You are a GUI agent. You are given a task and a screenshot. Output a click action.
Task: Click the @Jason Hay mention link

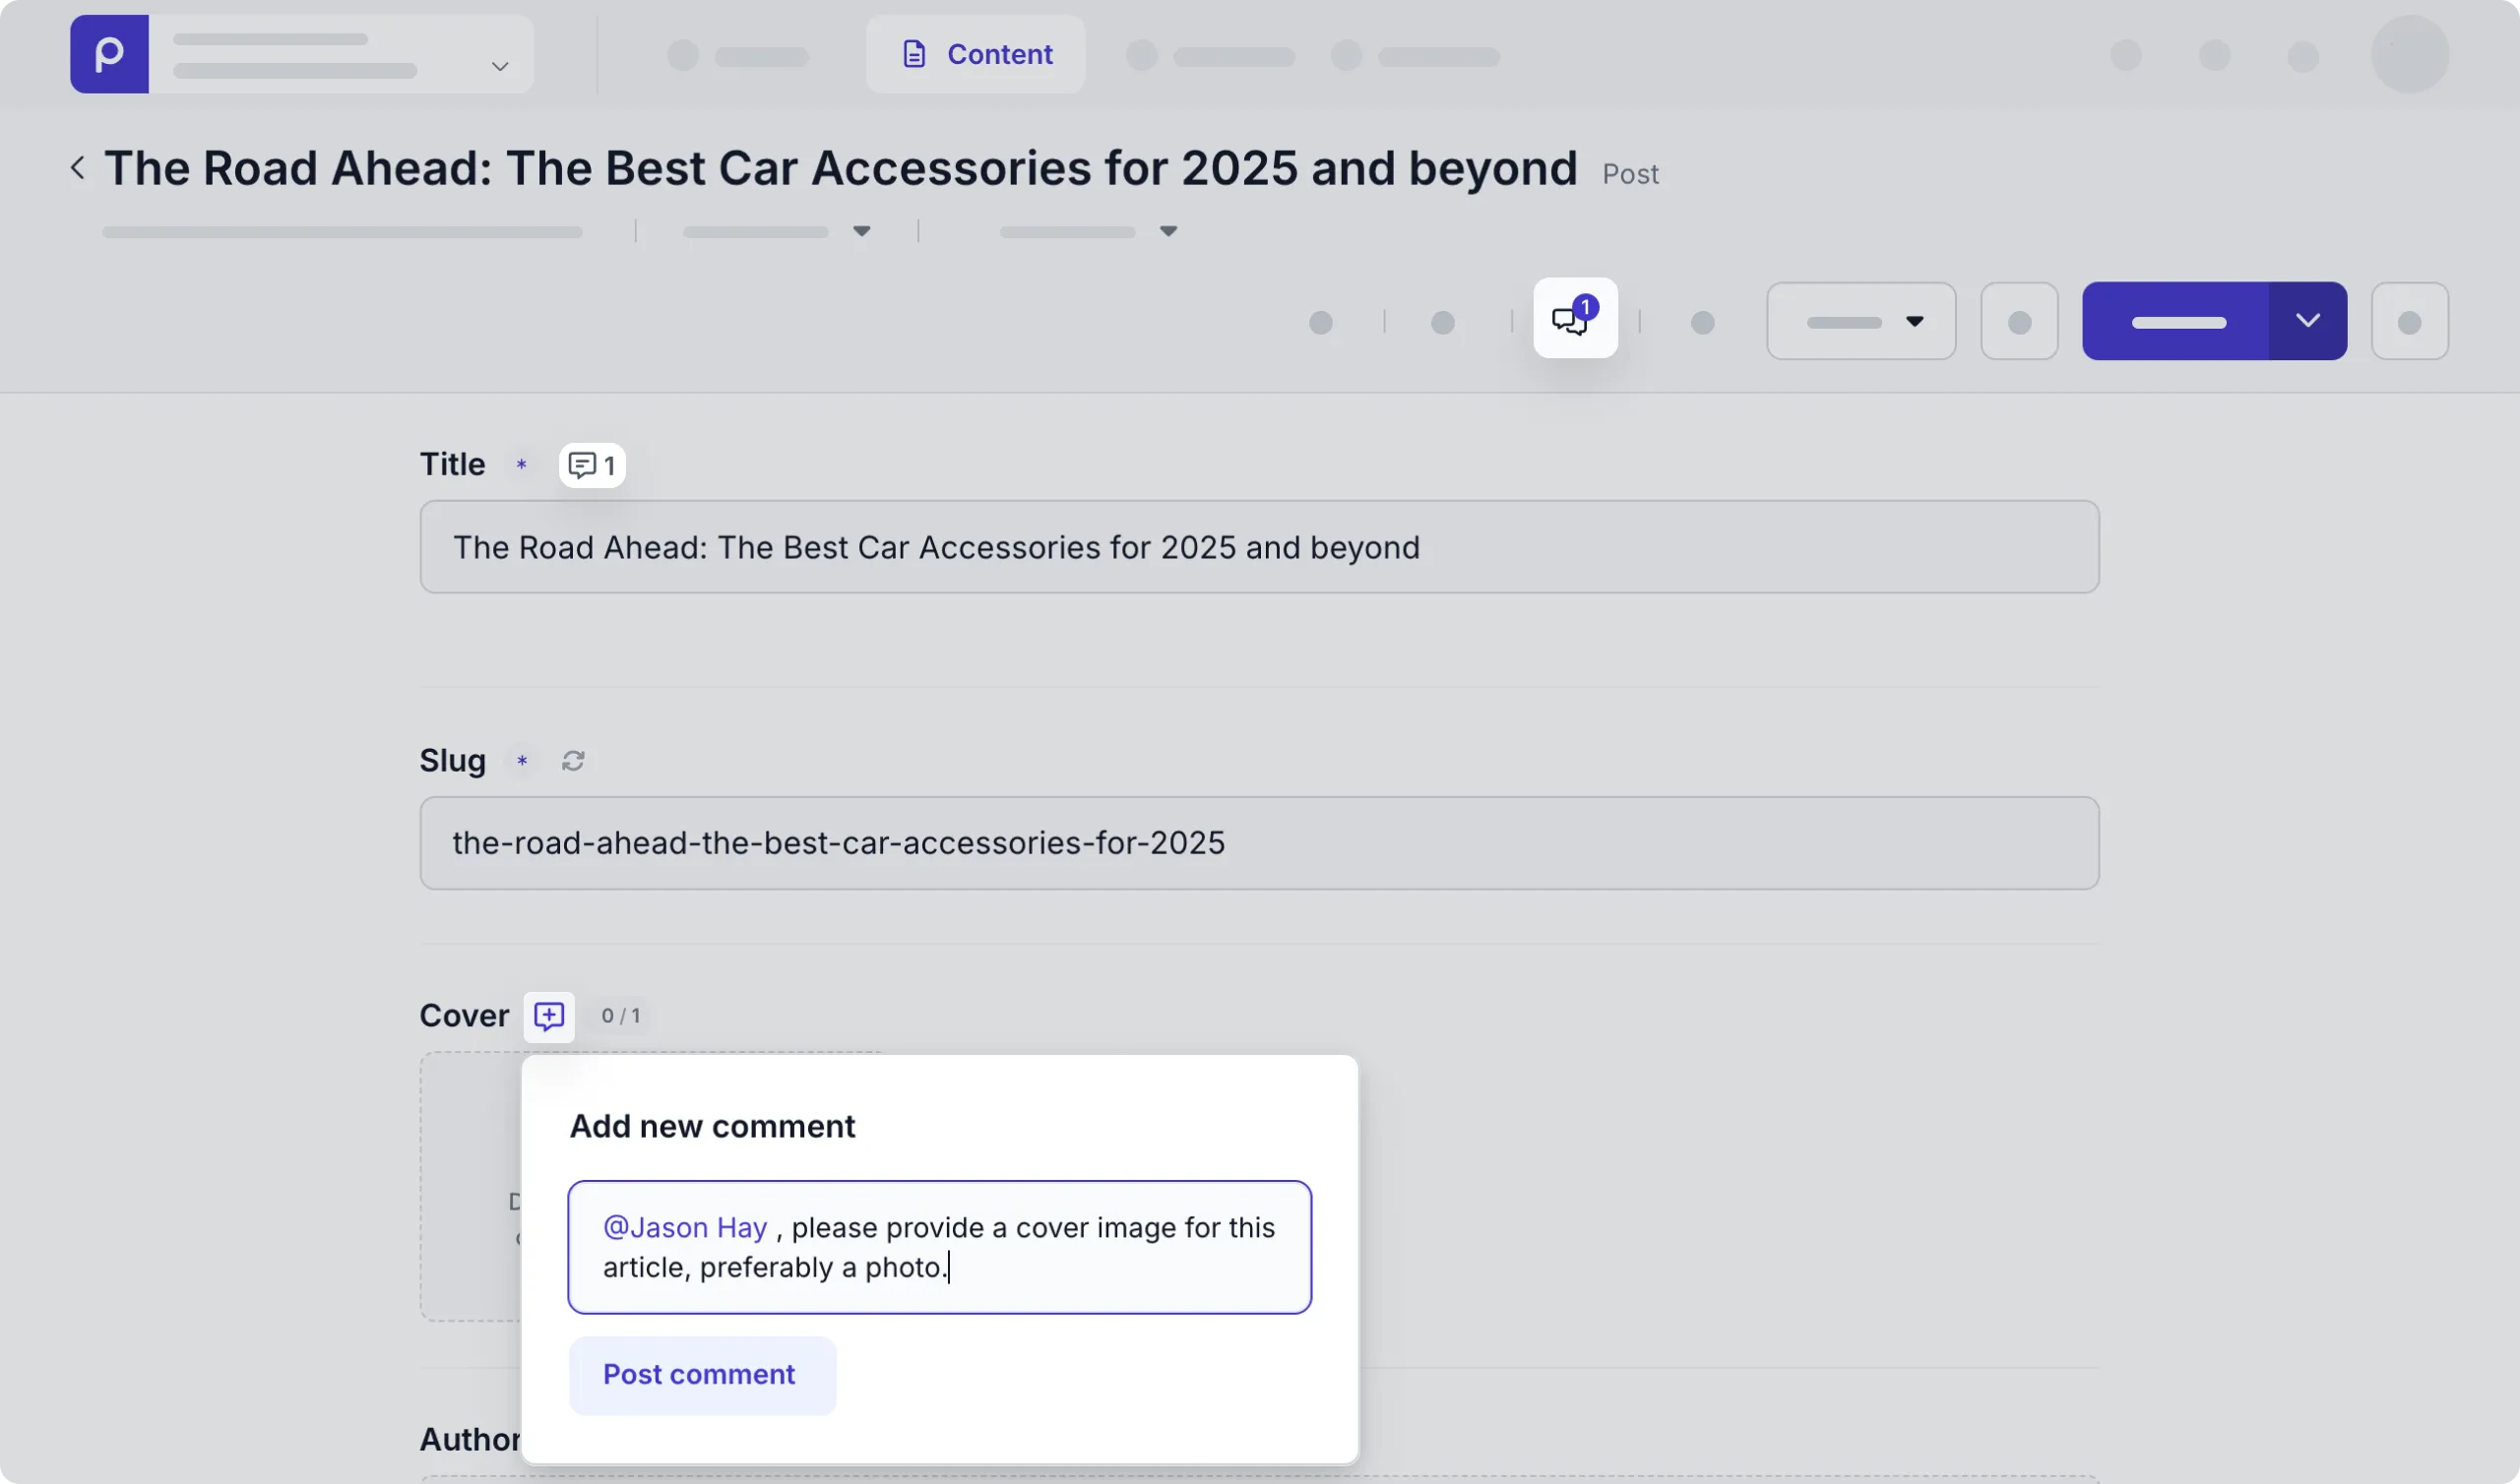[x=685, y=1227]
